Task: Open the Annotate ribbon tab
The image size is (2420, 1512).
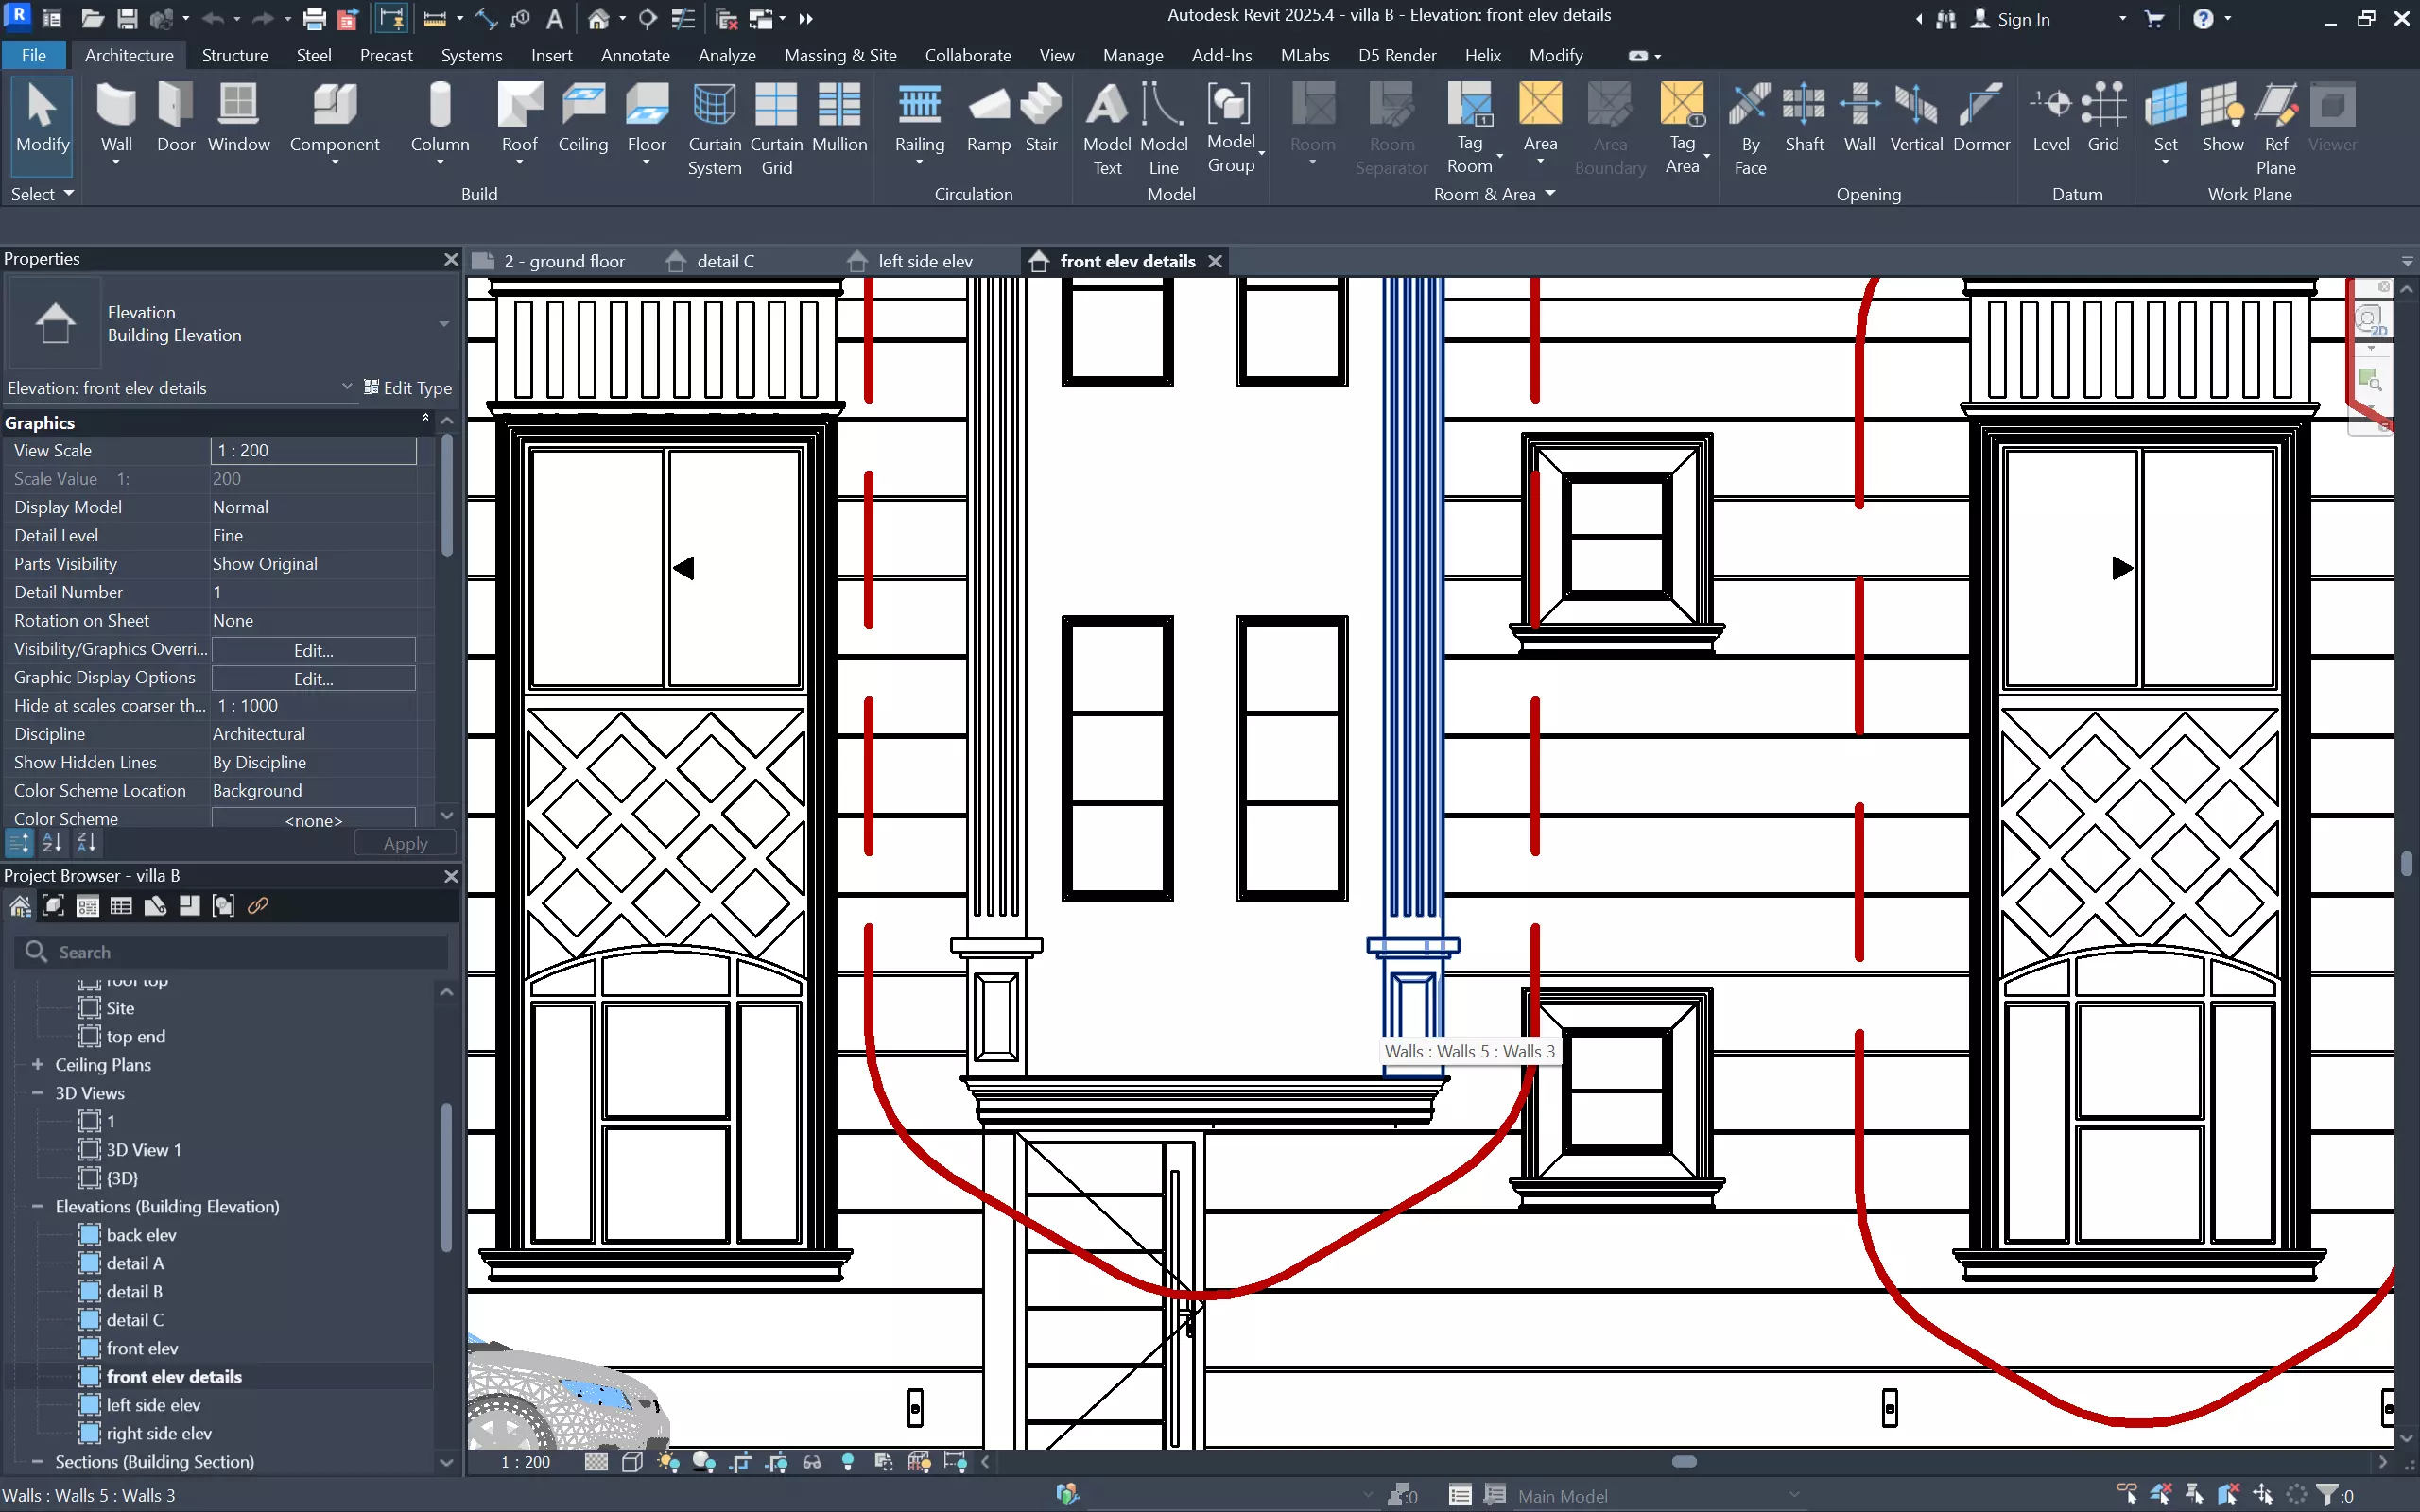Action: coord(635,55)
